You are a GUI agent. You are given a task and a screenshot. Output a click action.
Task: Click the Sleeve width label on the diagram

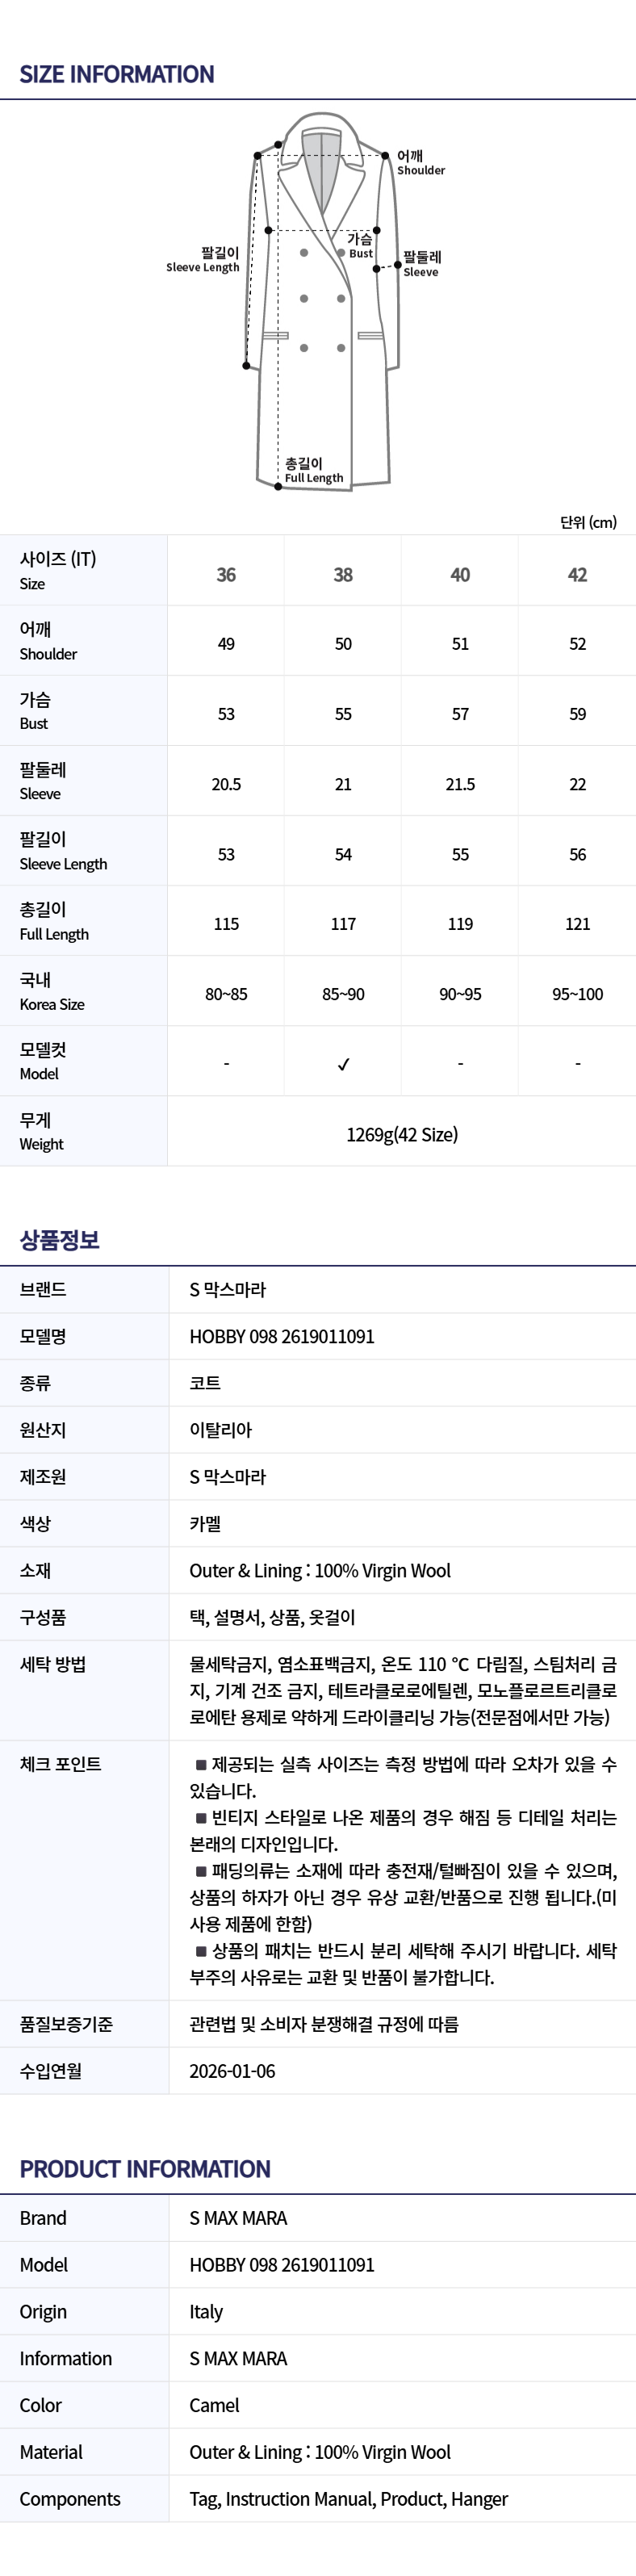point(421,264)
